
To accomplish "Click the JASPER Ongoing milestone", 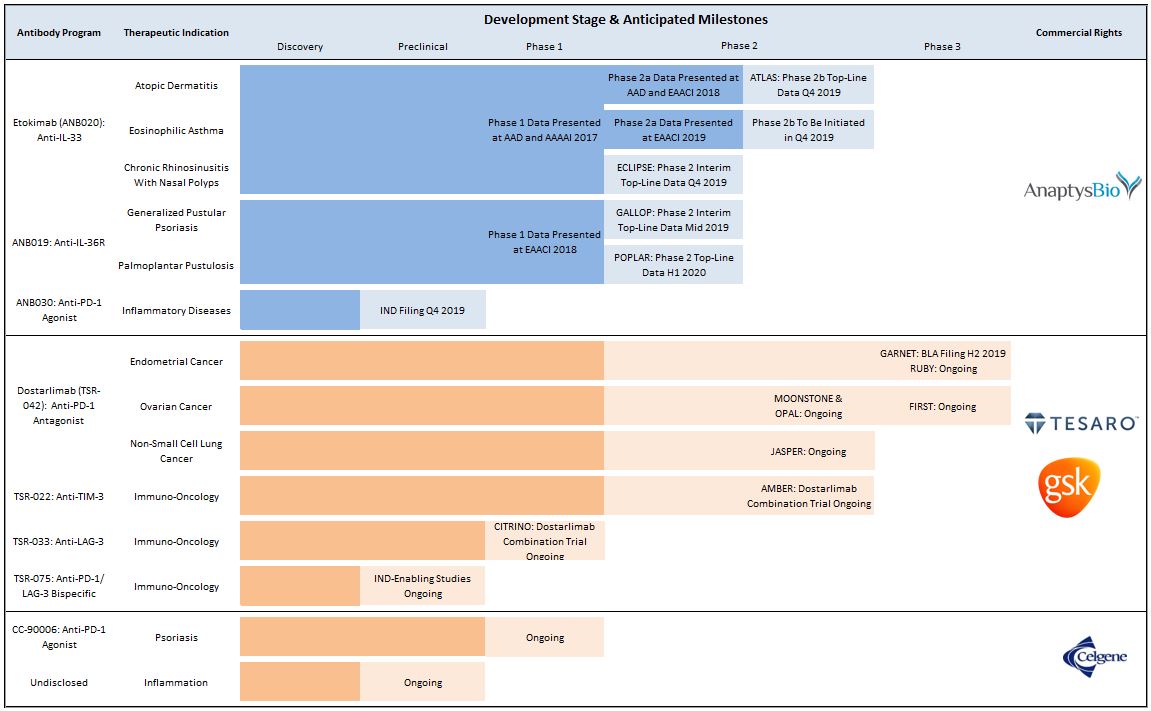I will coord(807,451).
